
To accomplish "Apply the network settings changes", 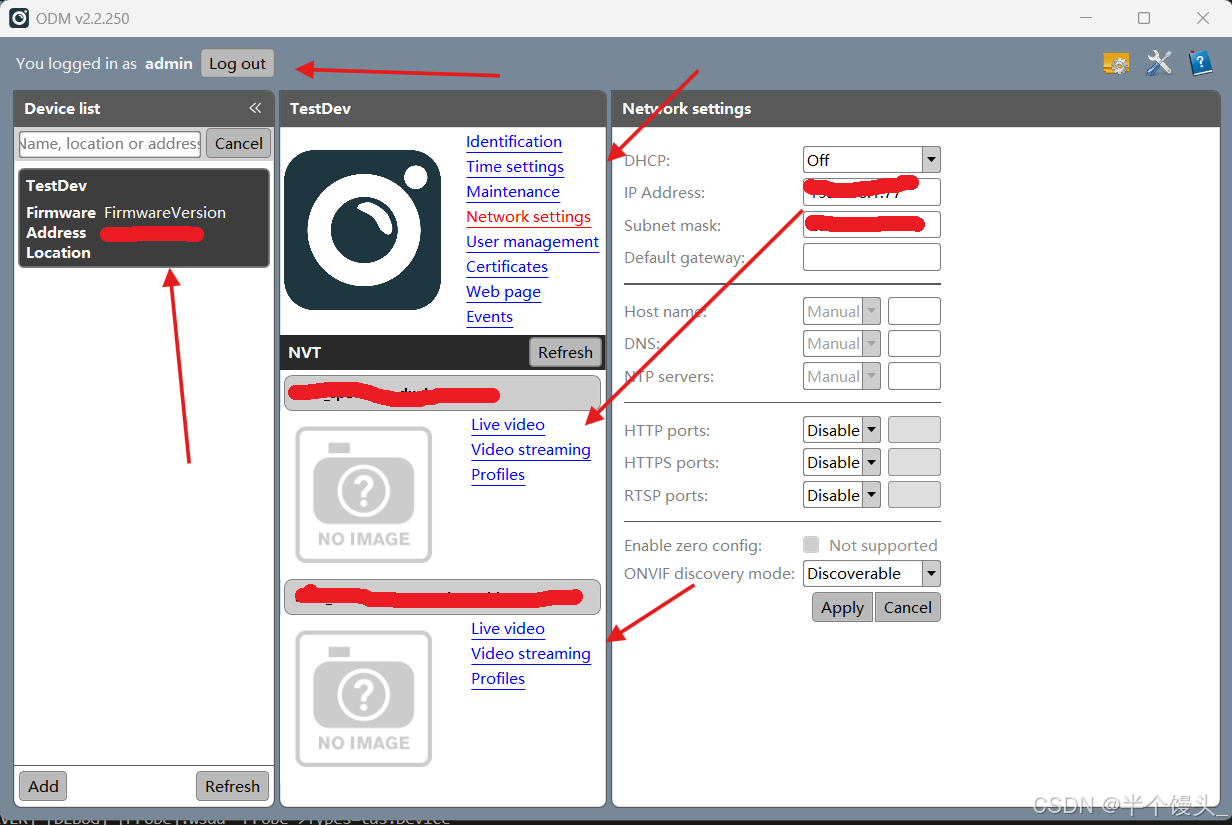I will [841, 607].
